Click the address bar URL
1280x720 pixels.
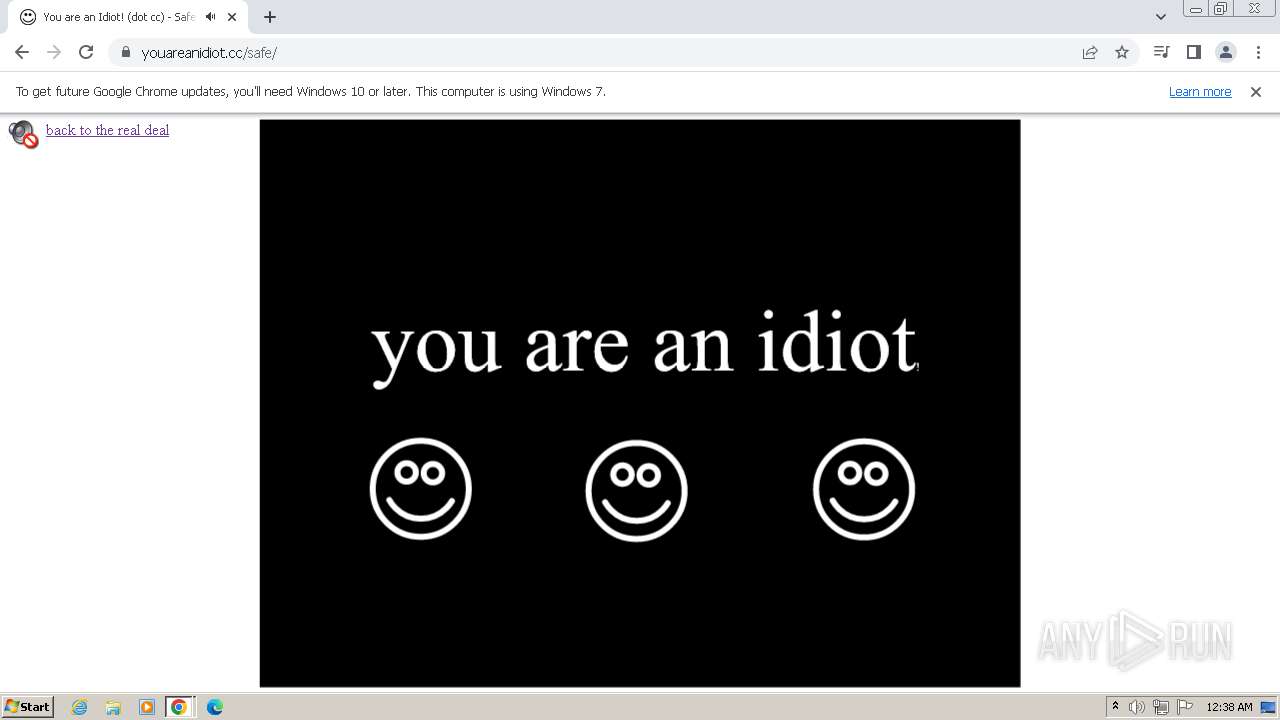(209, 53)
